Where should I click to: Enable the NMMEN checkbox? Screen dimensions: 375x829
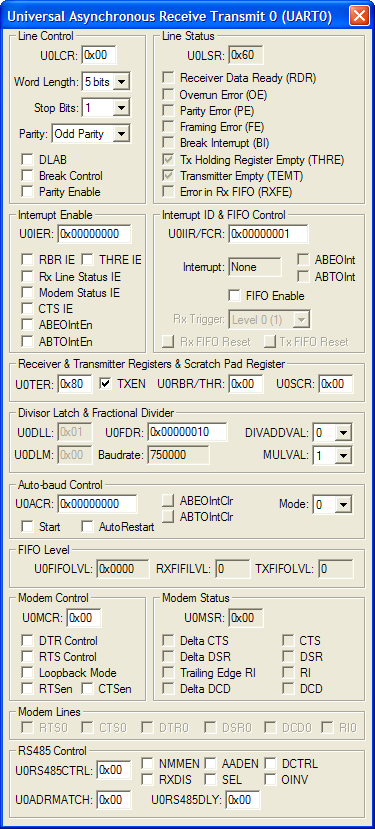tap(148, 763)
